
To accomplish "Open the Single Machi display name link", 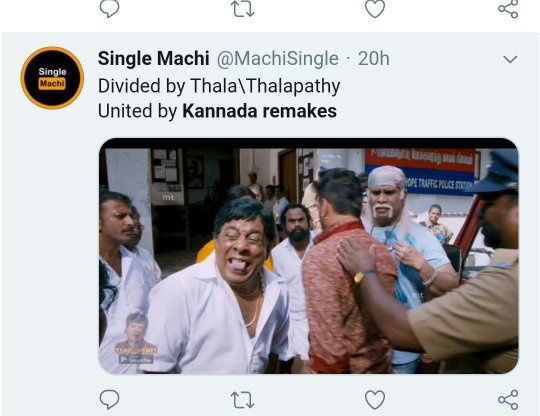I will click(x=154, y=58).
